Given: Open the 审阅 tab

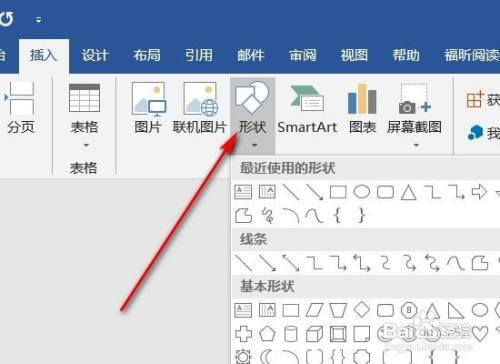Looking at the screenshot, I should [302, 55].
